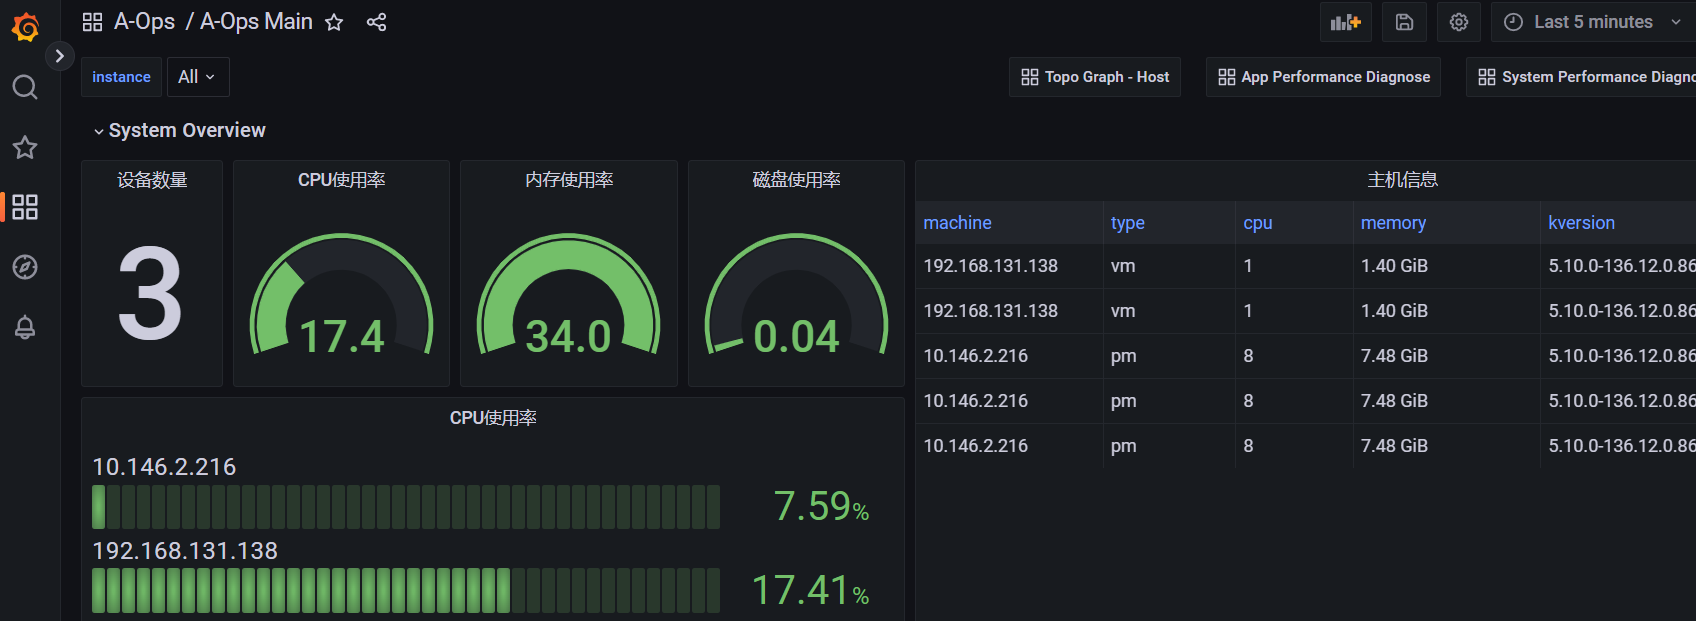This screenshot has height=621, width=1696.
Task: Share the dashboard using share icon
Action: pyautogui.click(x=376, y=22)
